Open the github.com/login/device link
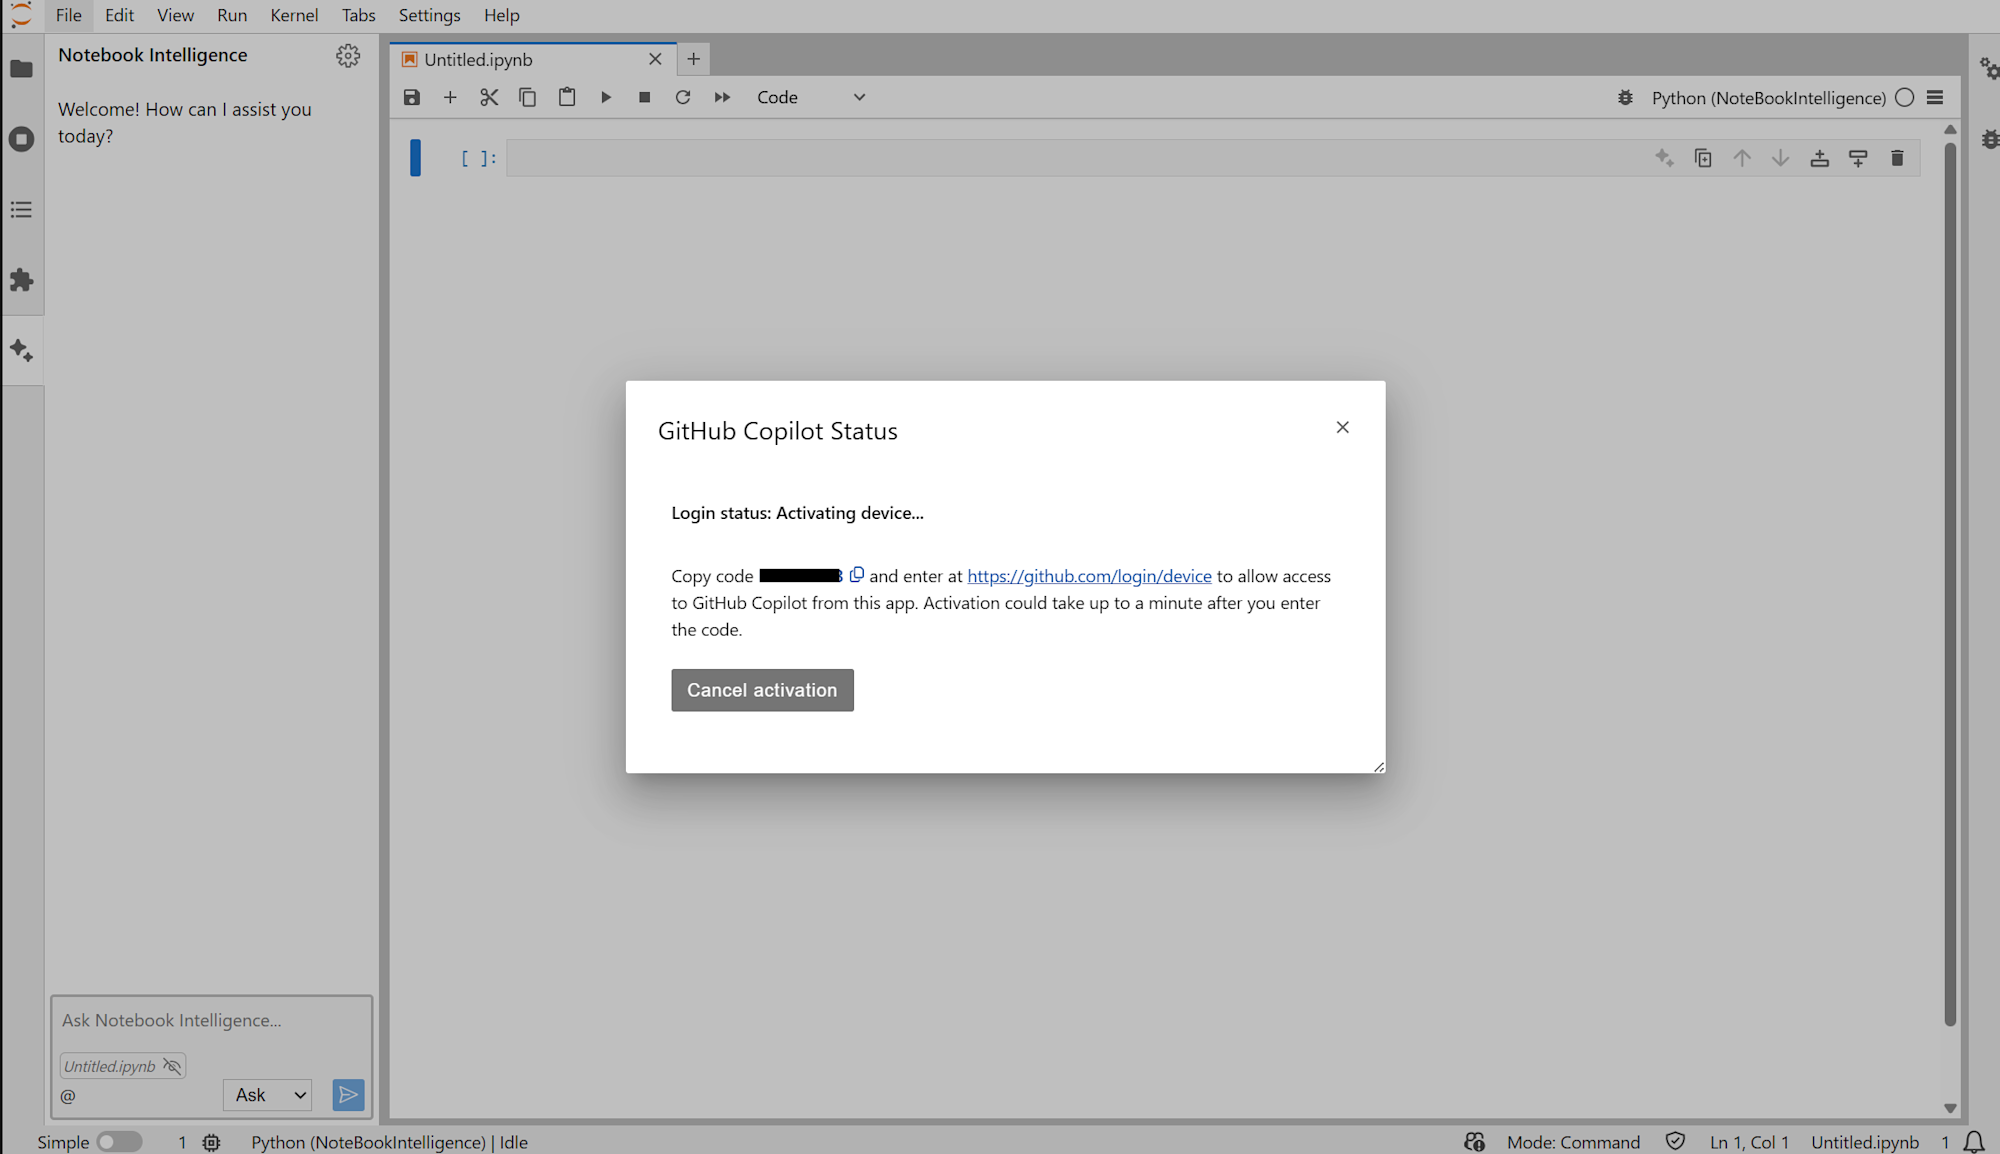Screen dimensions: 2000x1154 click(x=1089, y=576)
